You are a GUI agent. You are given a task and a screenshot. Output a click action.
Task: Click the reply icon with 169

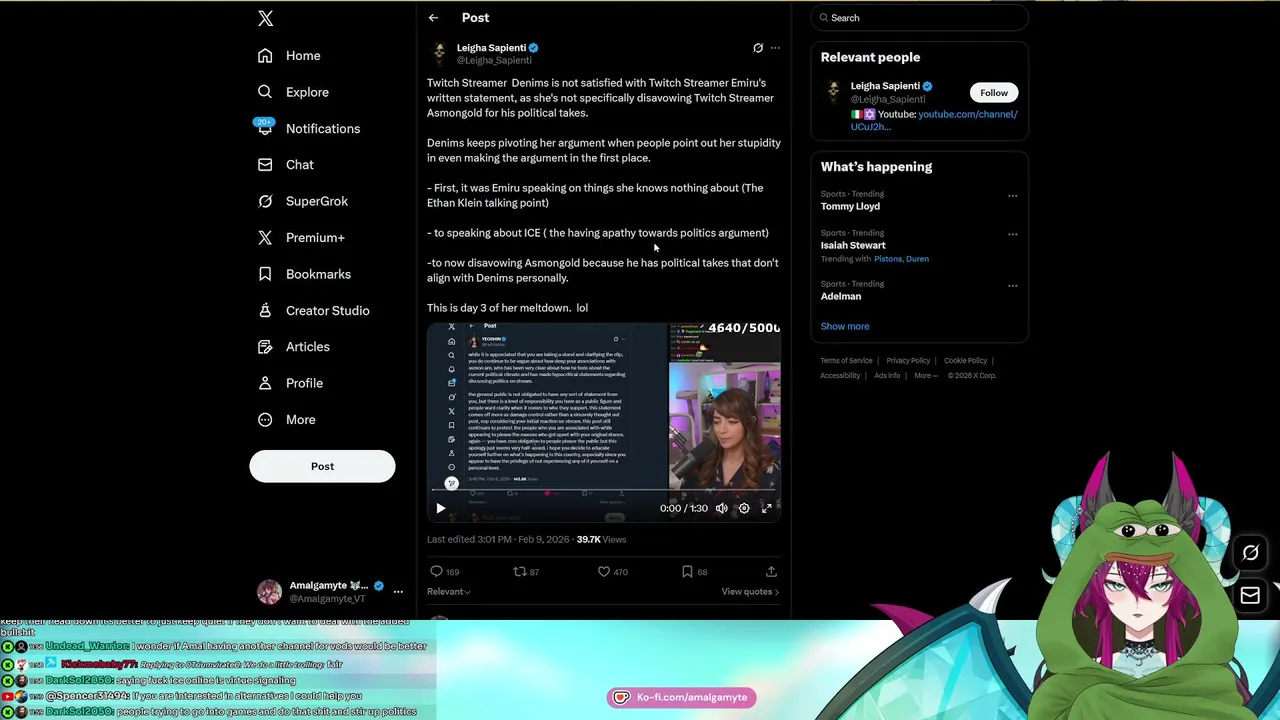point(436,572)
